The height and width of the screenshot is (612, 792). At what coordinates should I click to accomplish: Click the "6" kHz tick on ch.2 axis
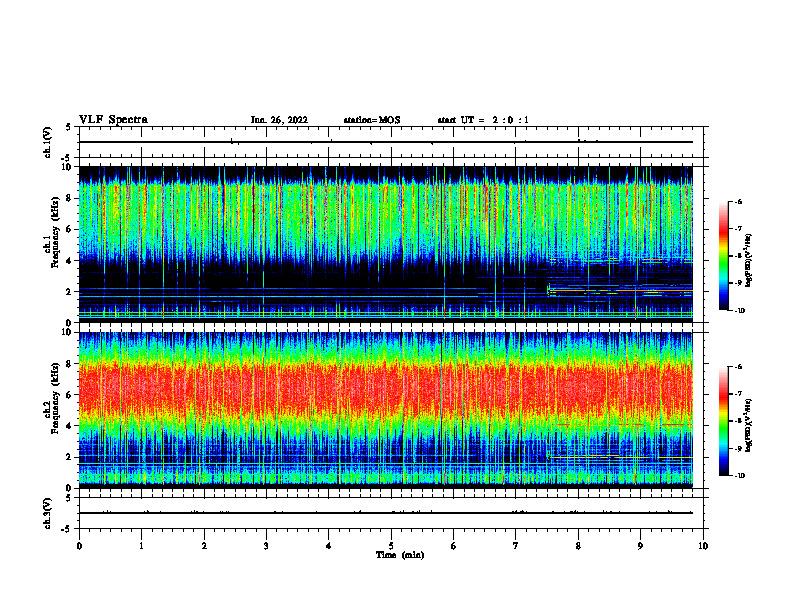[70, 395]
